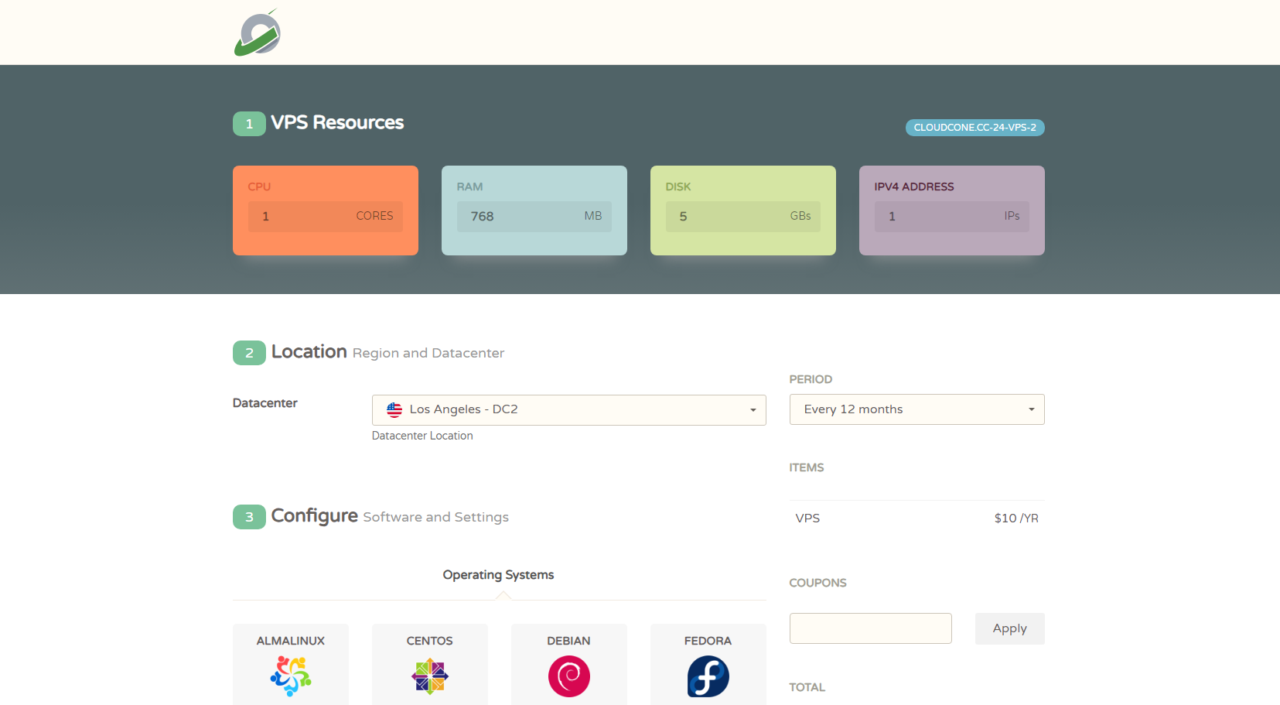Click the coupon code input field

coord(870,628)
